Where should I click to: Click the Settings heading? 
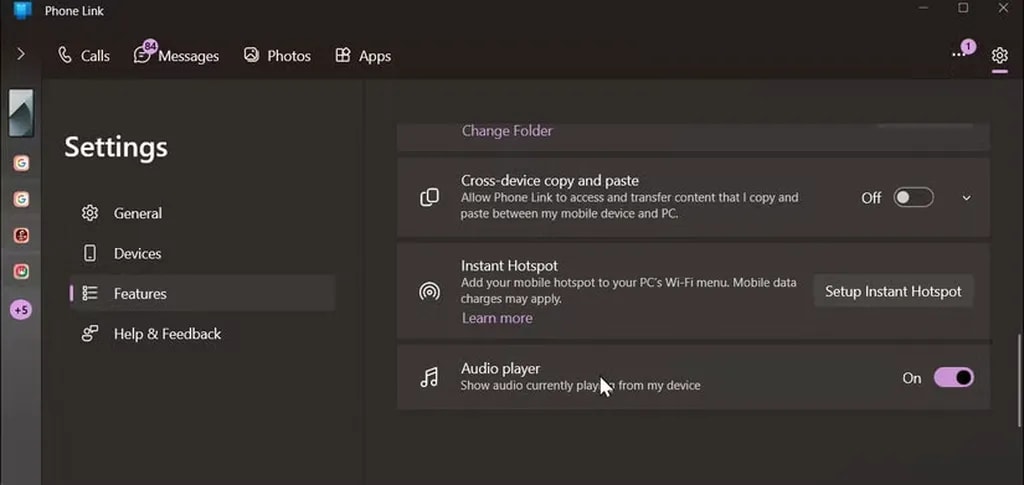(116, 147)
